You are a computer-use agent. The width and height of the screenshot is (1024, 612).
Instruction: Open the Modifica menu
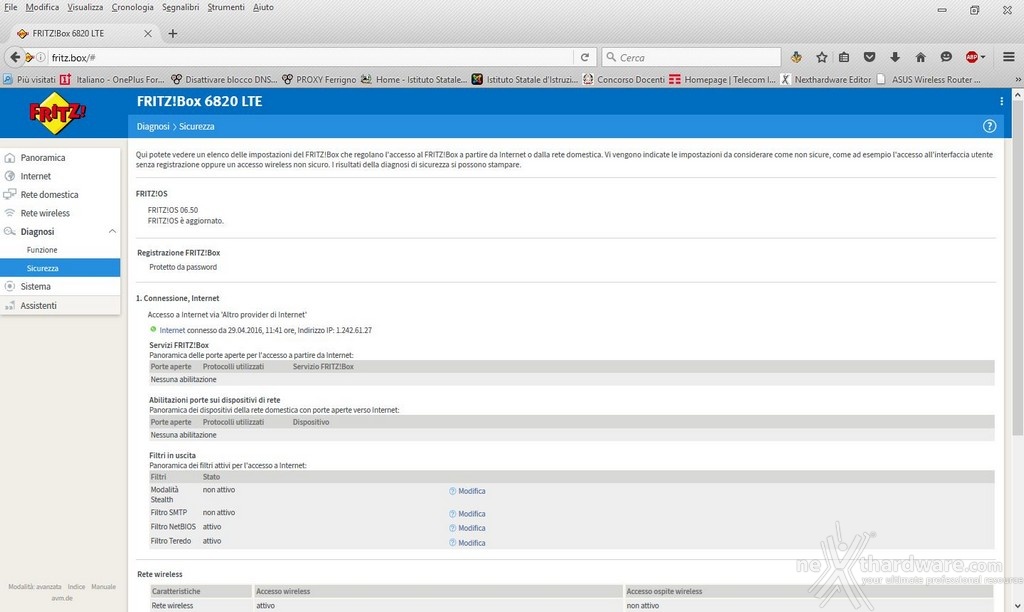pyautogui.click(x=42, y=7)
